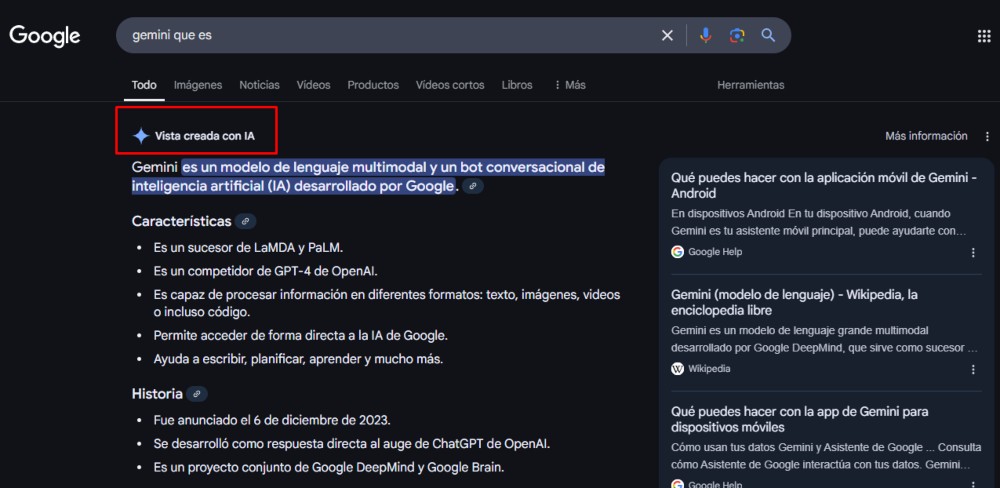Click the magnifying glass search button
The height and width of the screenshot is (488, 1000).
tap(768, 36)
